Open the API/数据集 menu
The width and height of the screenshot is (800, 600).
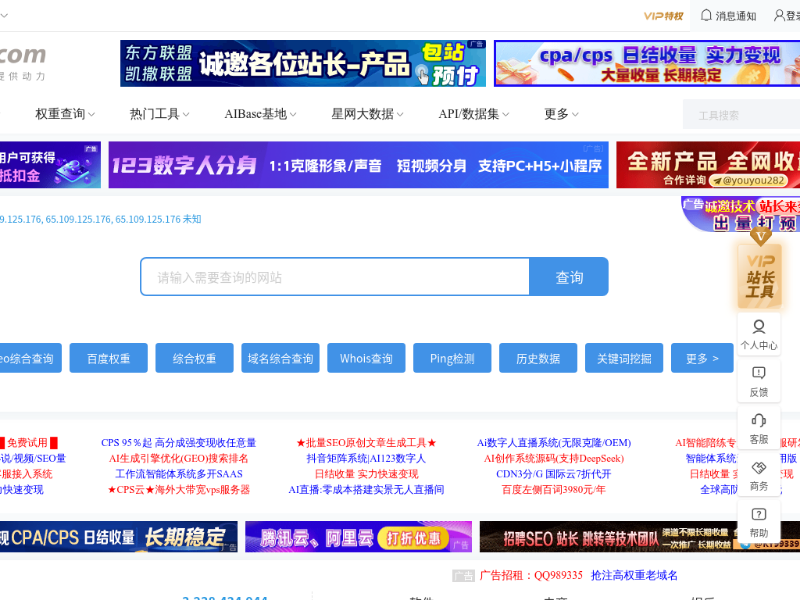474,114
